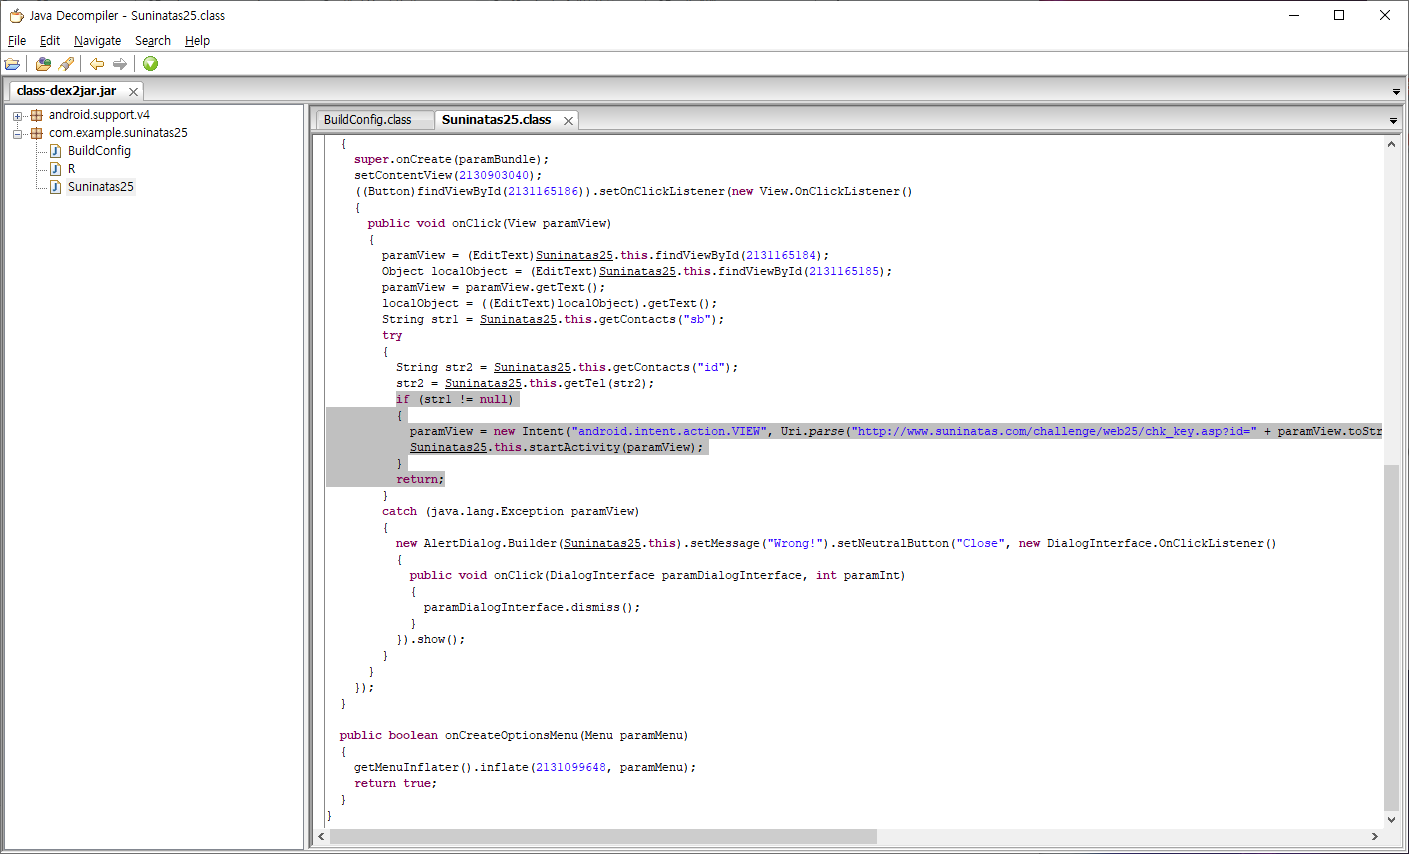This screenshot has height=854, width=1409.
Task: Click the android.support.v4 package icon
Action: coord(37,115)
